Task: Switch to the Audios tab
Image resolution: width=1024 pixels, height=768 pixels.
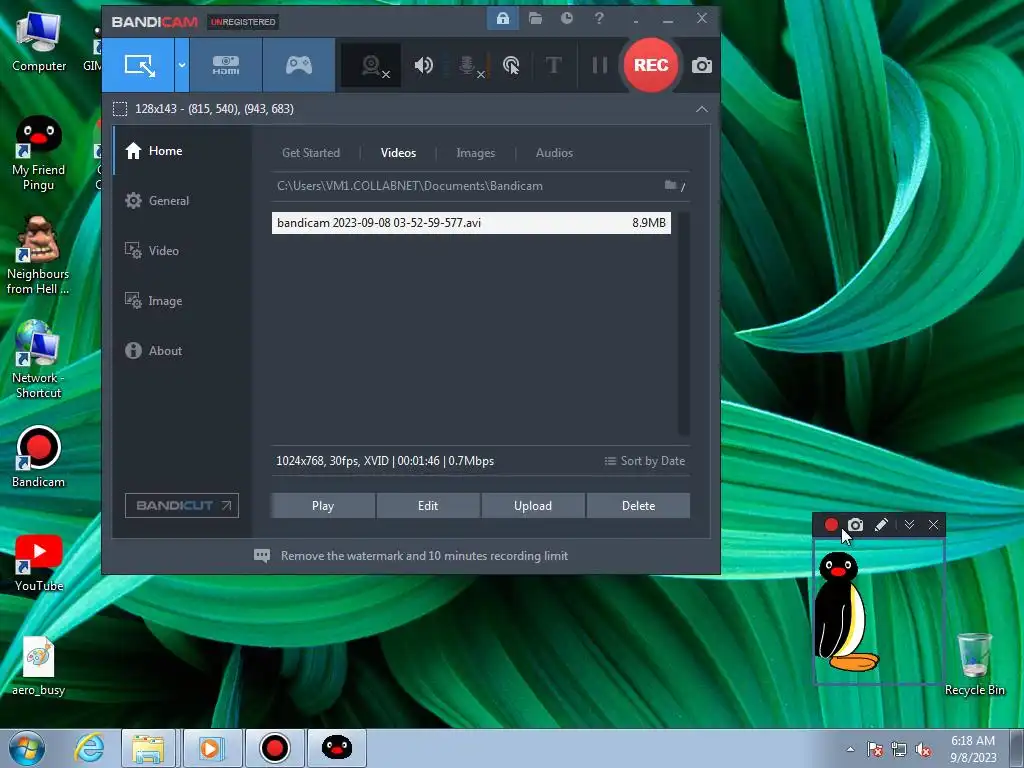Action: (554, 153)
